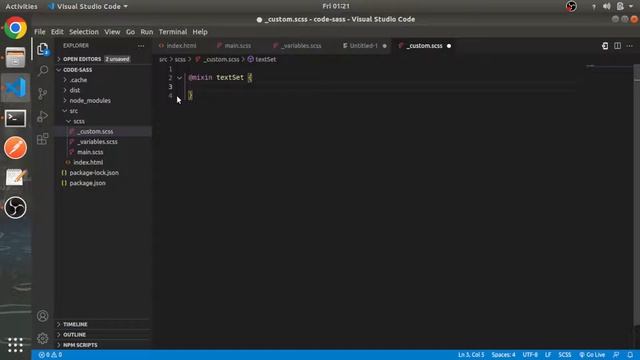Open editor more actions menu
The image size is (640, 360).
tap(630, 46)
